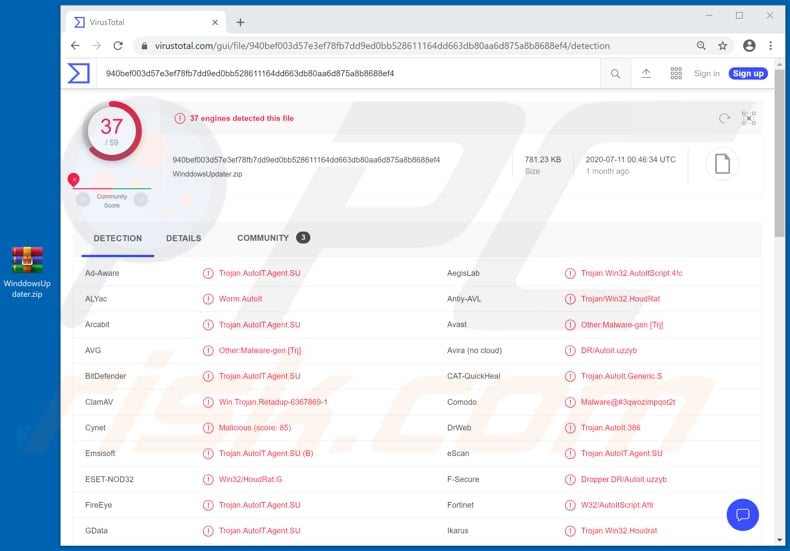
Task: Switch to the DETECTION tab
Action: [118, 238]
